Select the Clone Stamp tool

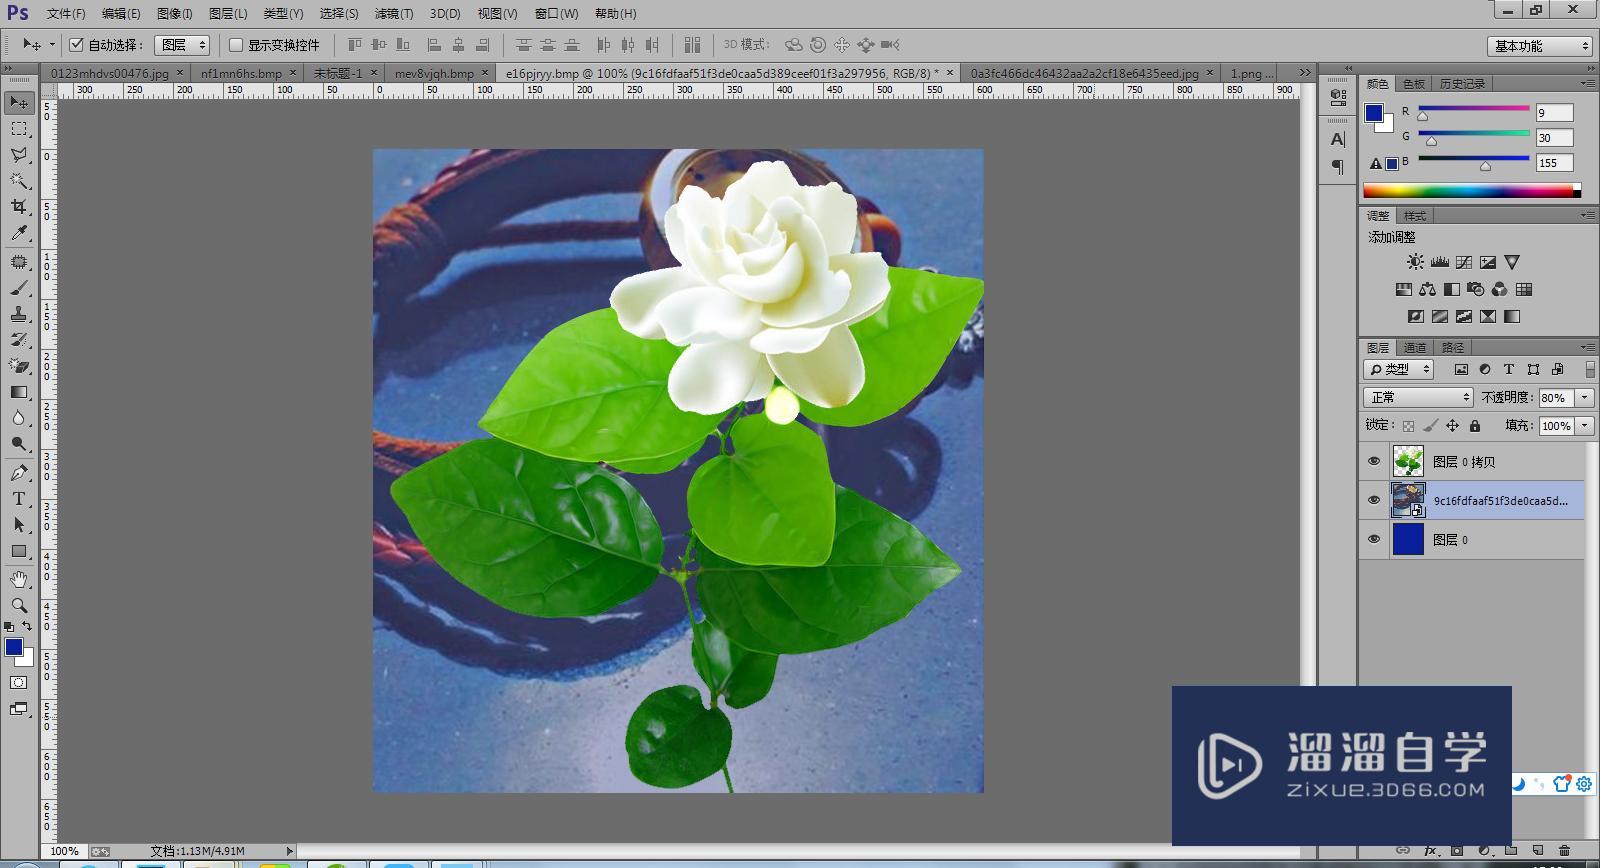click(x=19, y=314)
